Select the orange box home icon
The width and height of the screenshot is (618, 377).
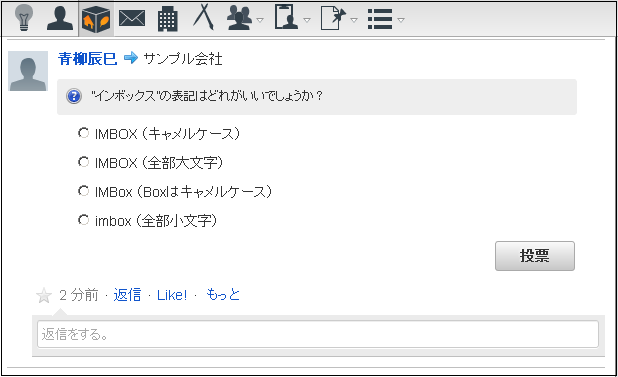coord(96,19)
